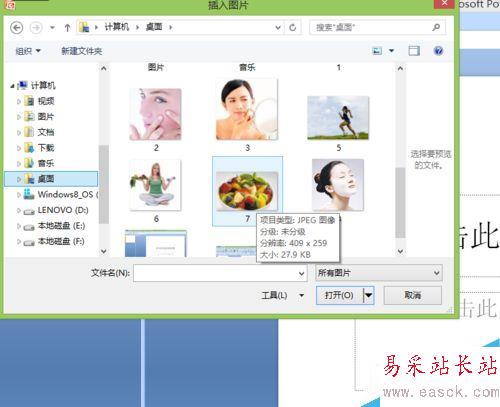Select image 7, the fruit salad
This screenshot has width=500, height=407.
(x=247, y=191)
